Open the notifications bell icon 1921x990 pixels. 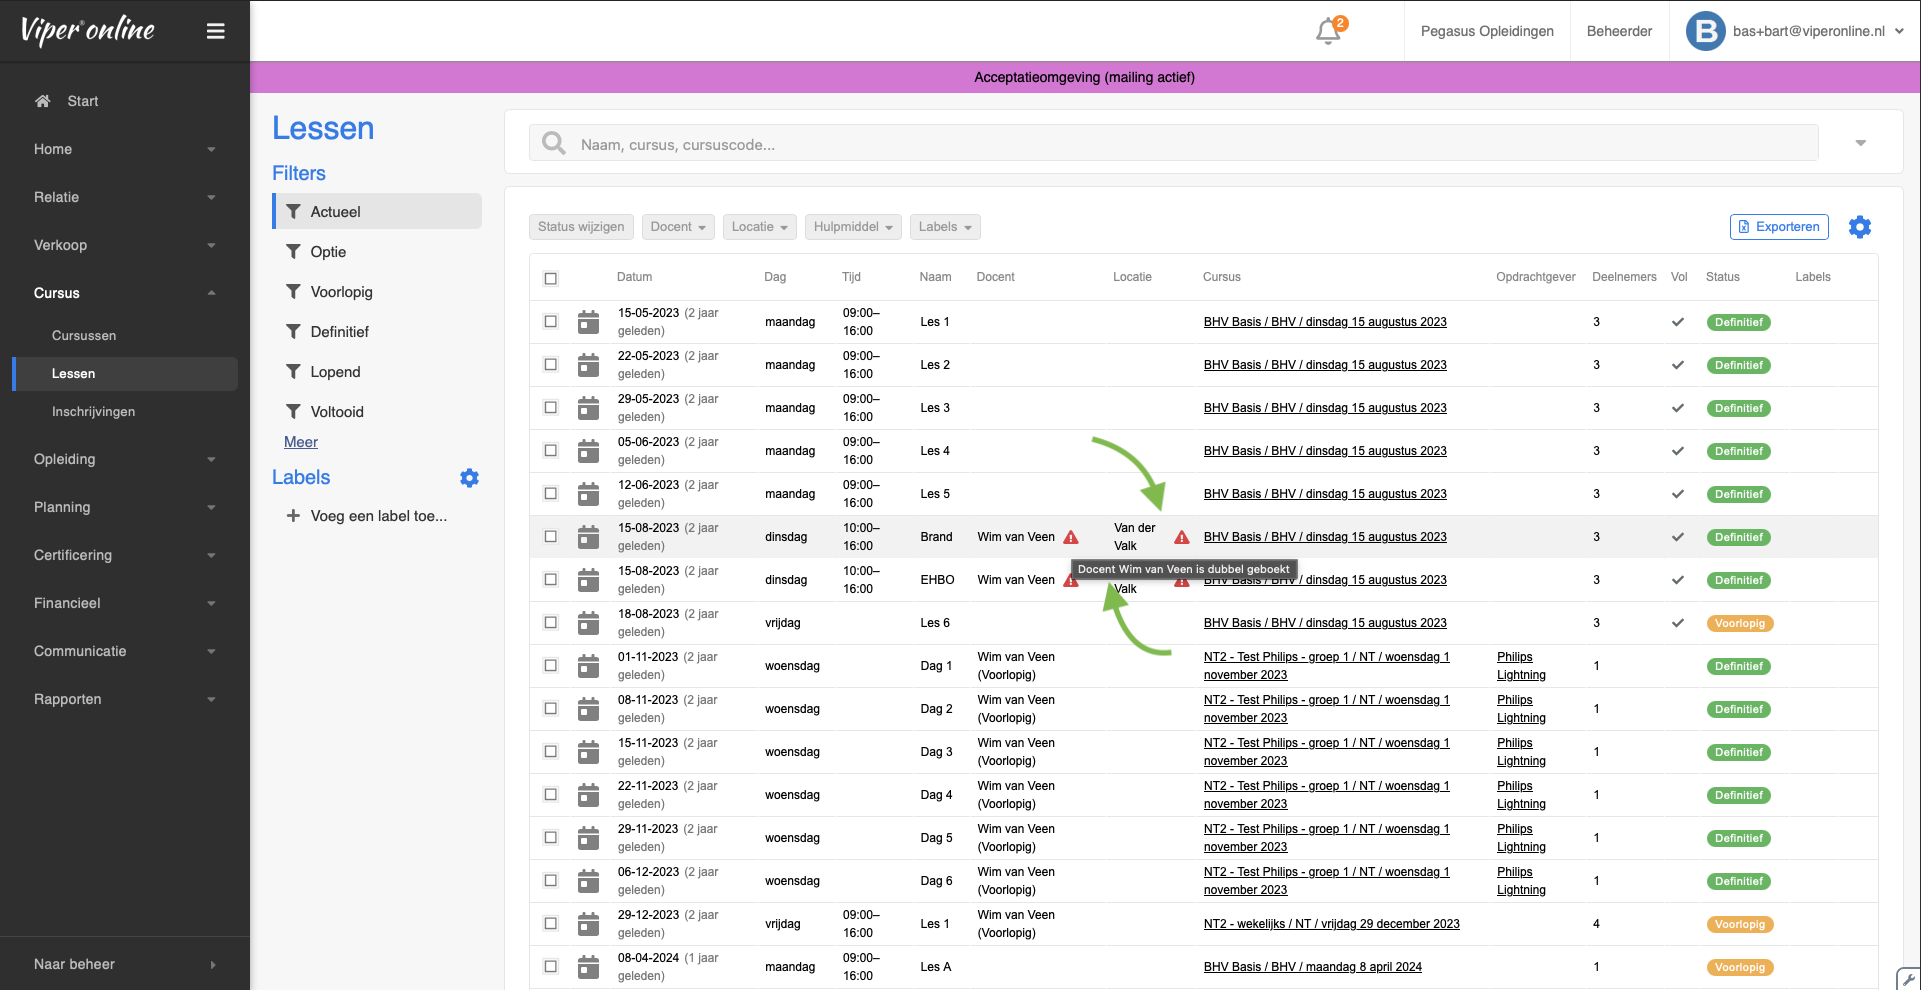(x=1328, y=31)
